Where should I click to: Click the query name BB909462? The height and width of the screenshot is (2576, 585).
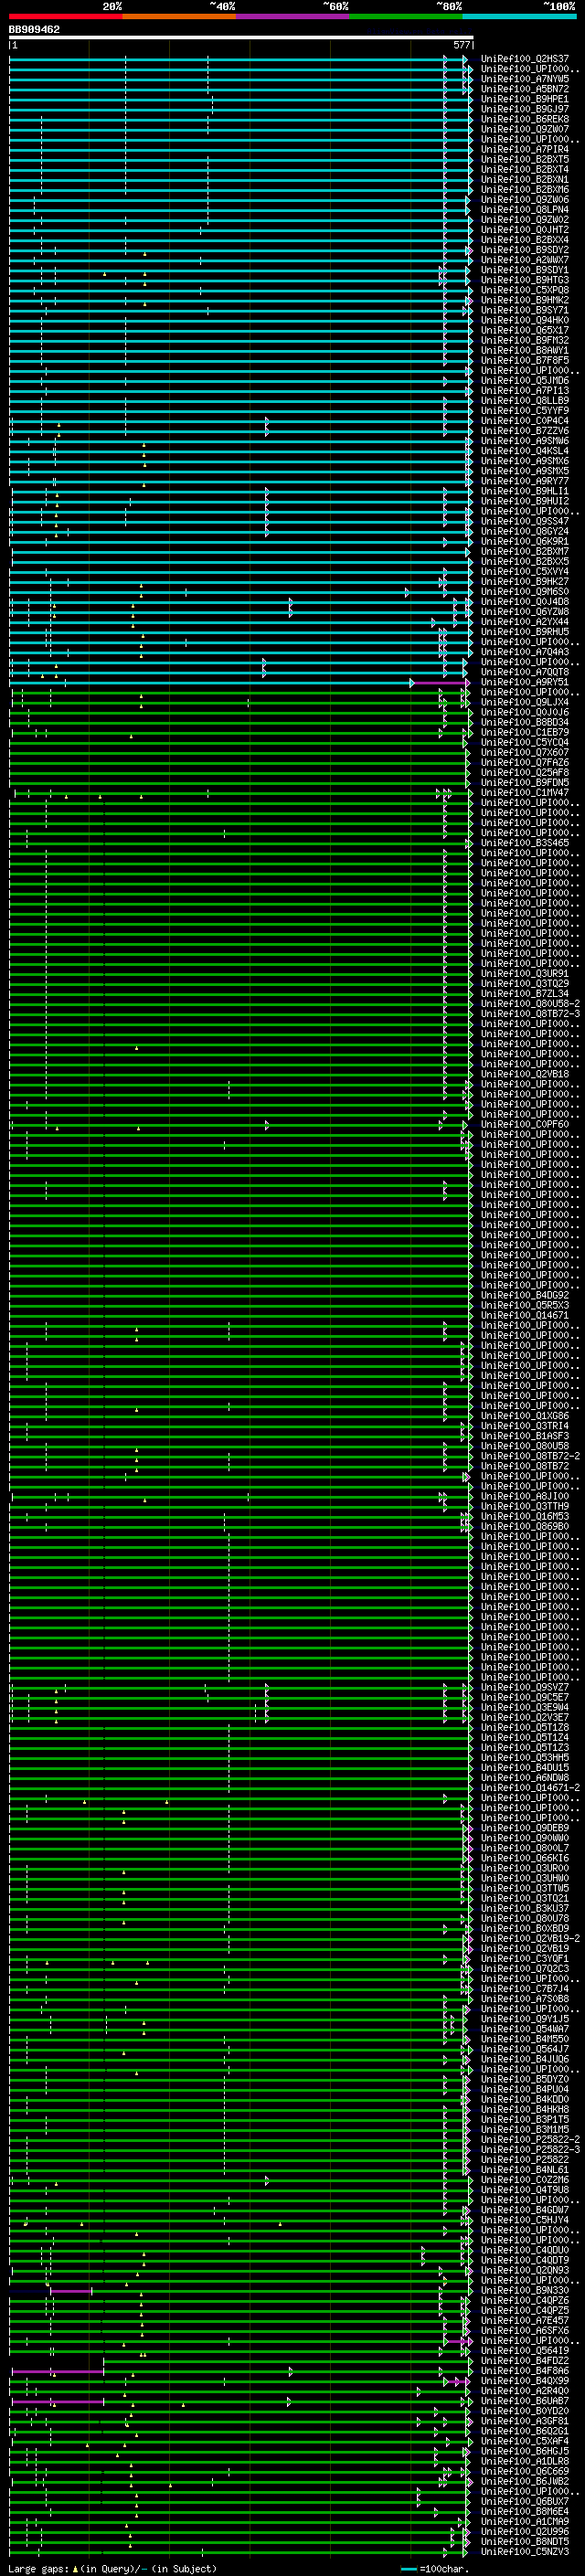point(34,30)
